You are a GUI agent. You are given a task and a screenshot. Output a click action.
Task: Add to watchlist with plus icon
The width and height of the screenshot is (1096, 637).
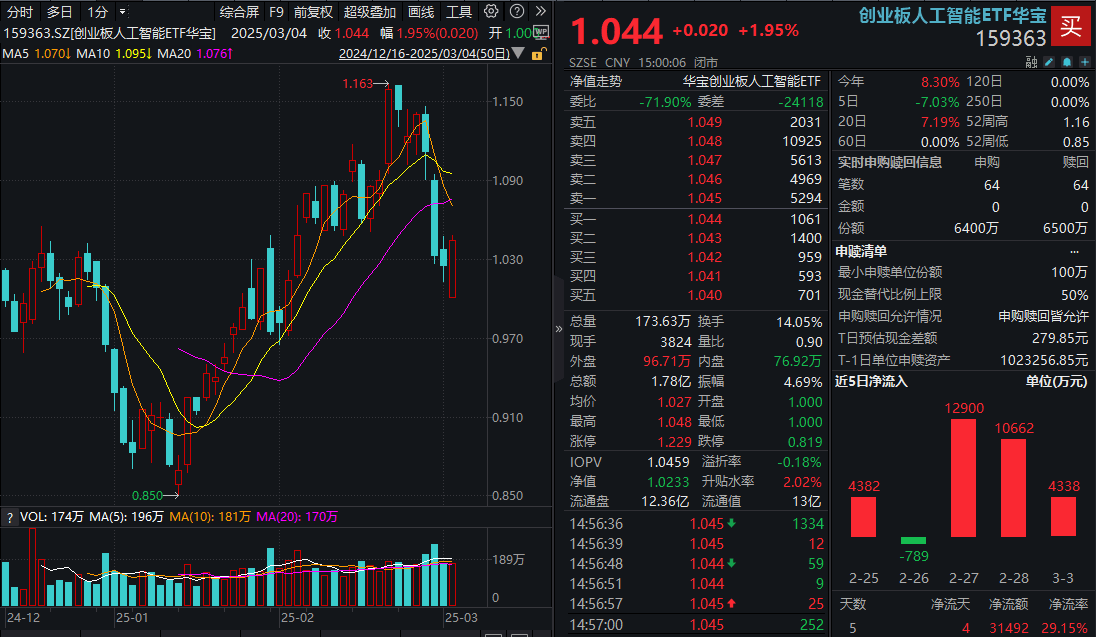tap(1083, 61)
